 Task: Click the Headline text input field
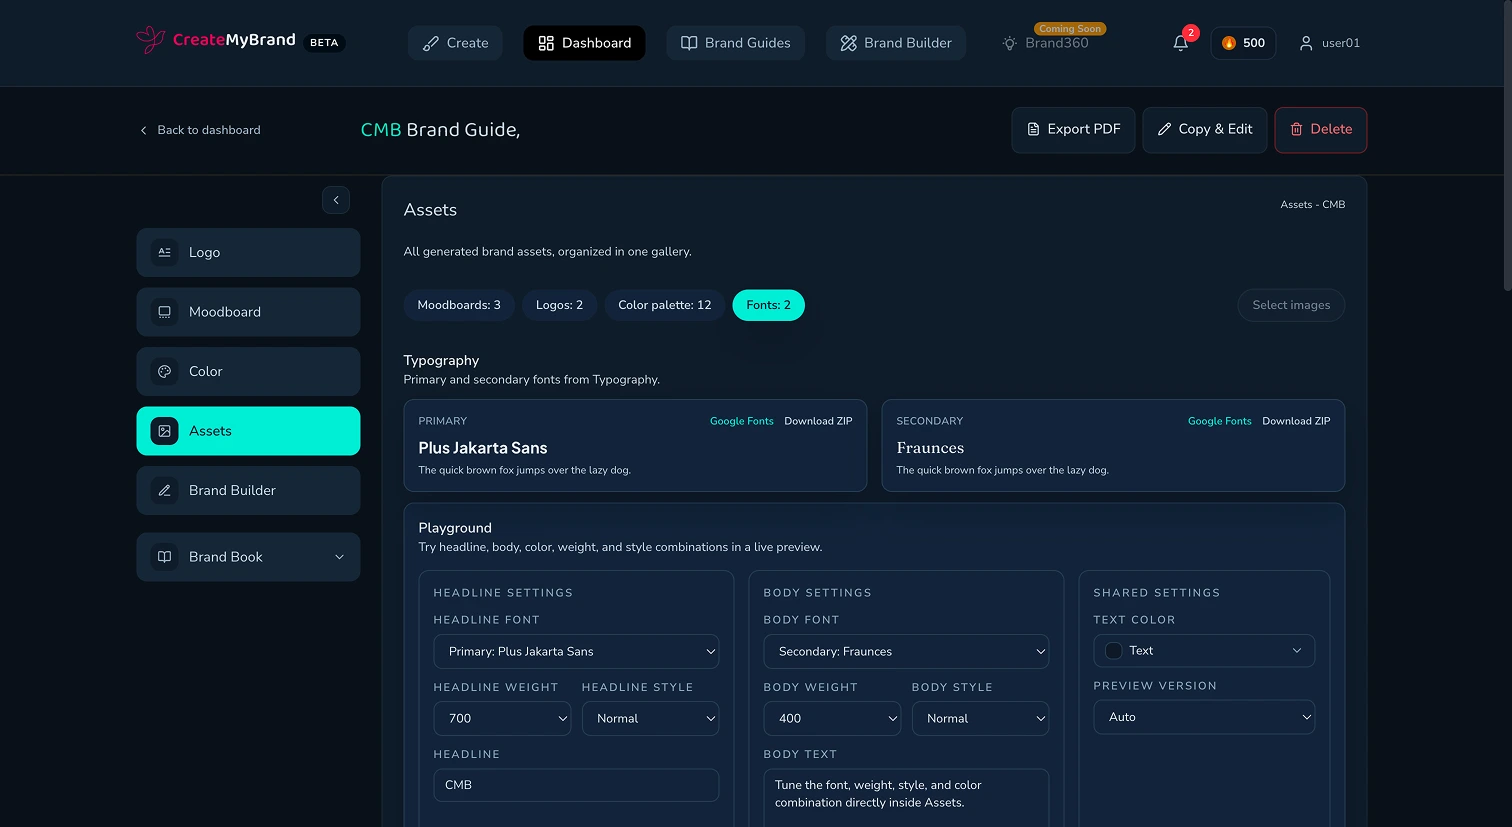pos(576,785)
